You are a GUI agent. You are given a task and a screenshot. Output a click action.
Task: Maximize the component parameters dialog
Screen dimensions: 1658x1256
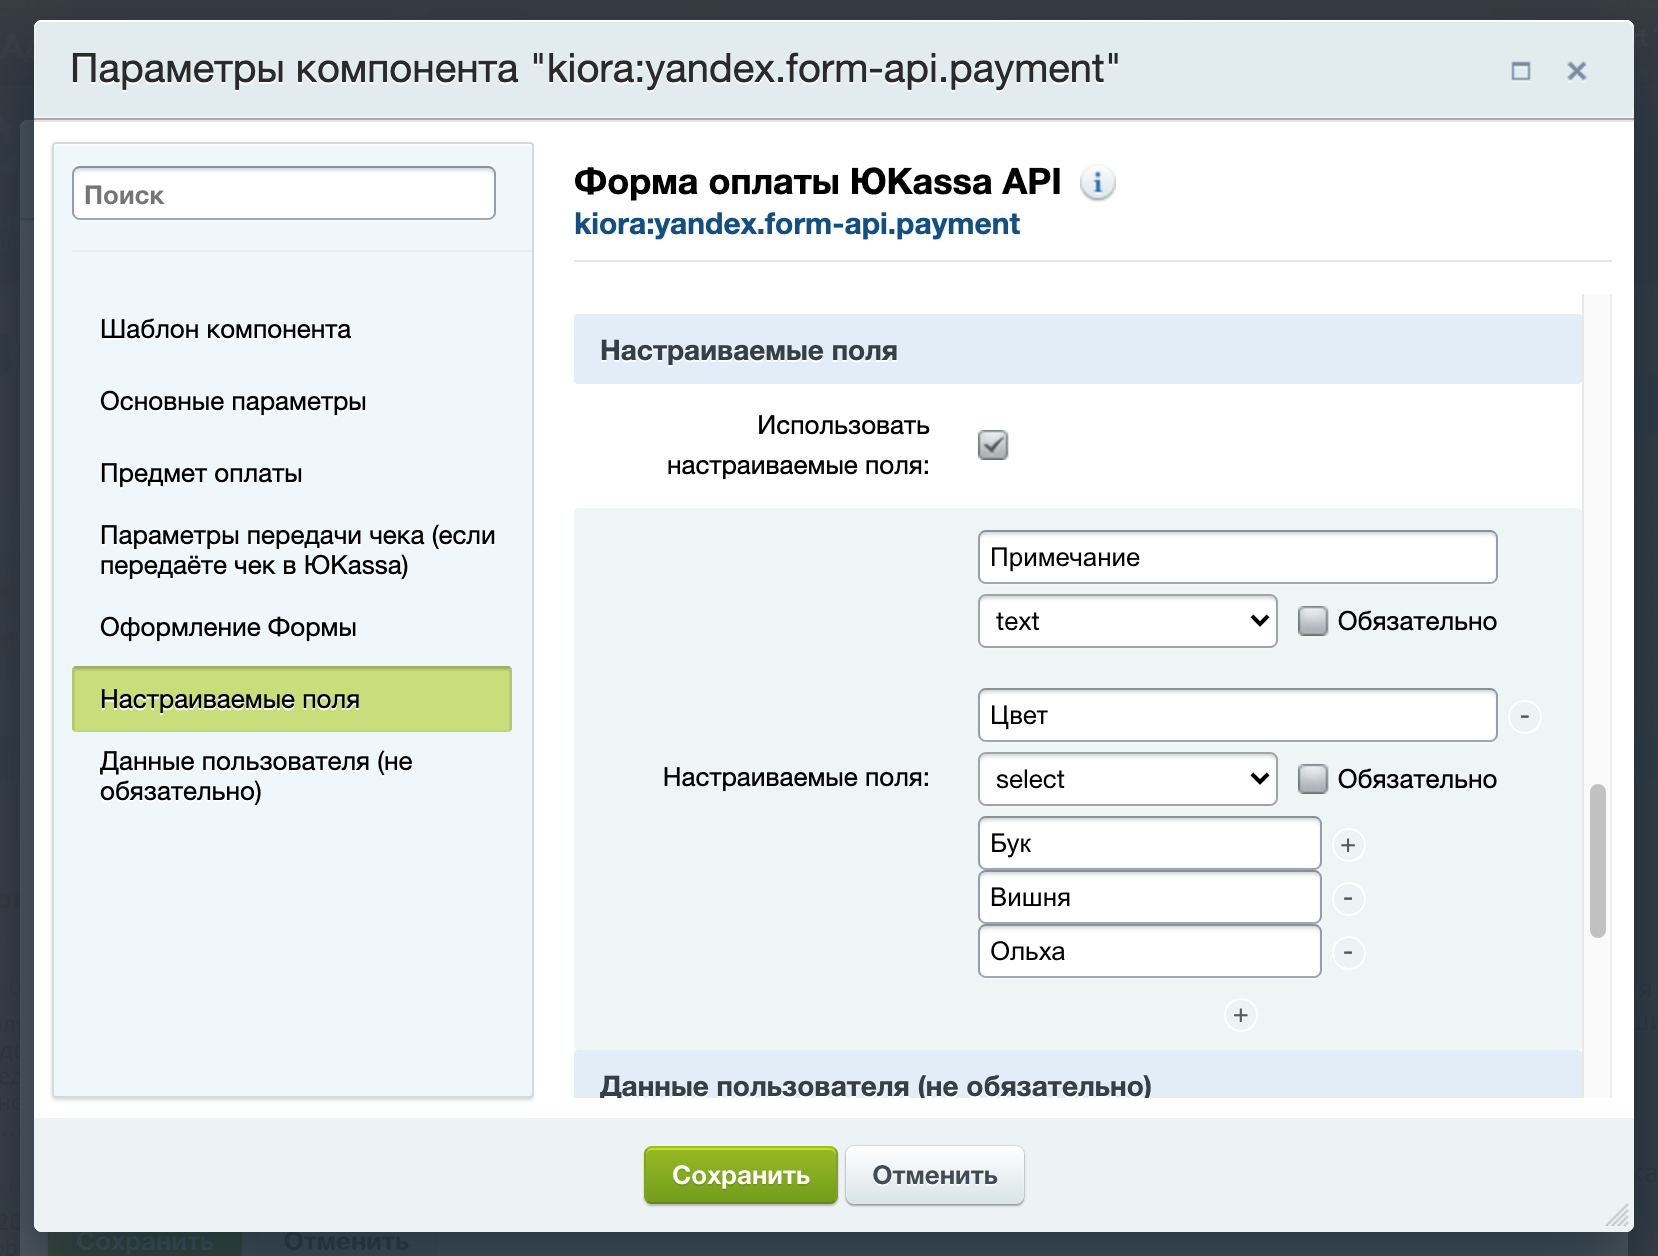[x=1520, y=71]
